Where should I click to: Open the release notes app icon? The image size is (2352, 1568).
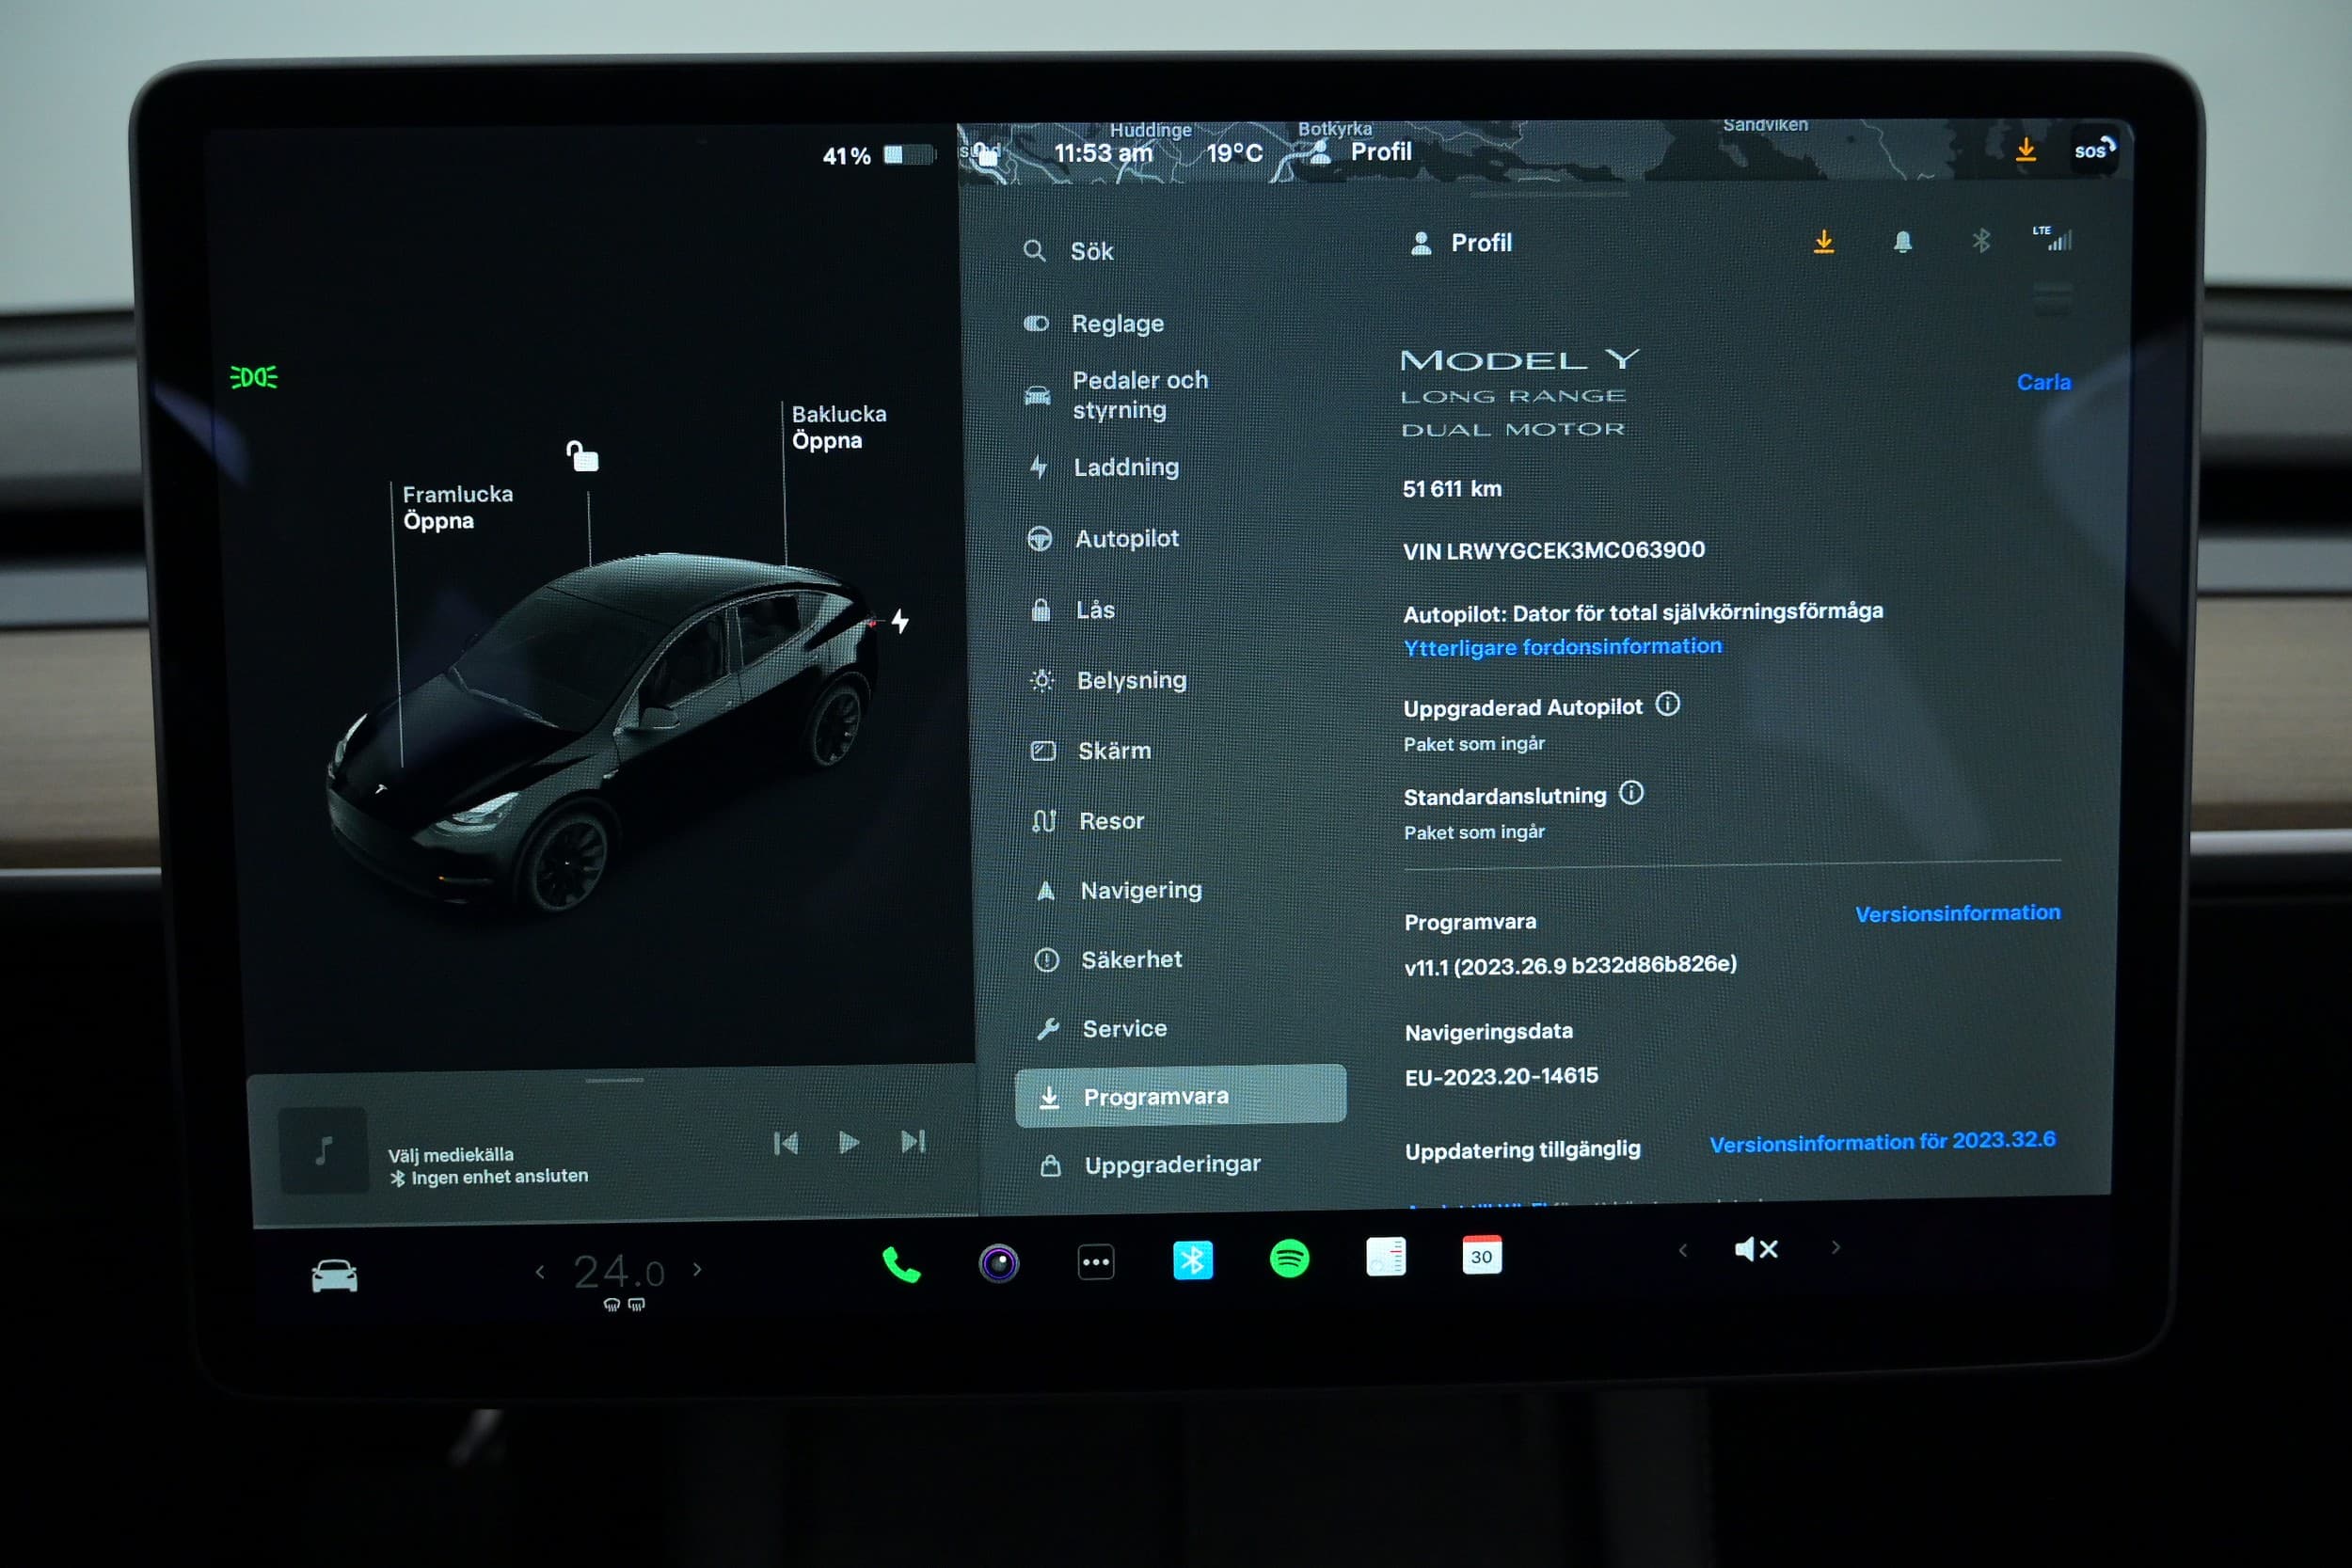1386,1257
